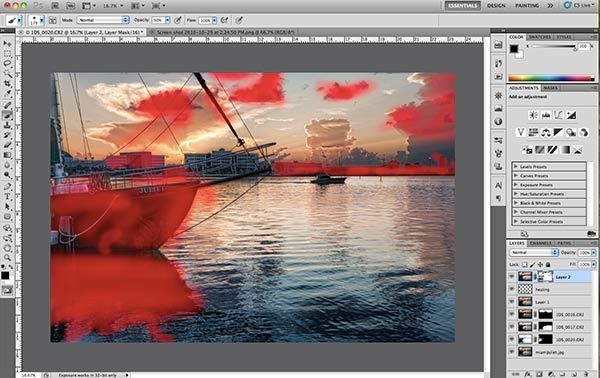Open the layer blend mode dropdown

(x=534, y=253)
